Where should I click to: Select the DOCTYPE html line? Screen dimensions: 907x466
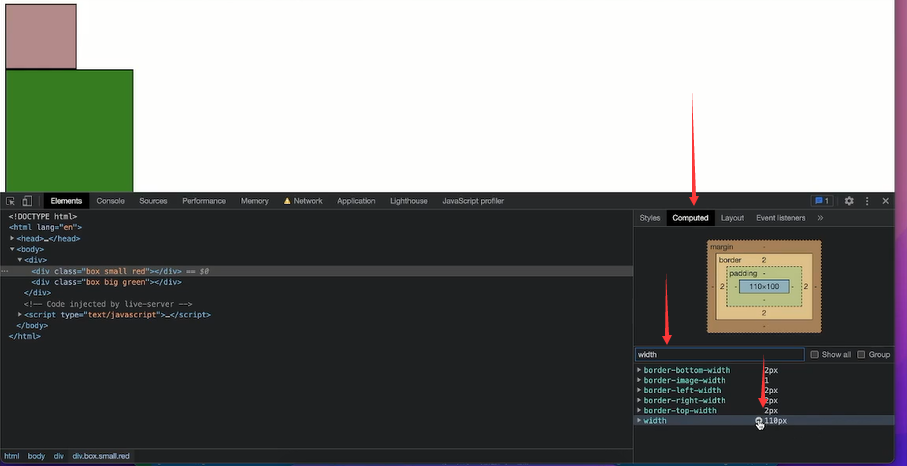pyautogui.click(x=43, y=216)
